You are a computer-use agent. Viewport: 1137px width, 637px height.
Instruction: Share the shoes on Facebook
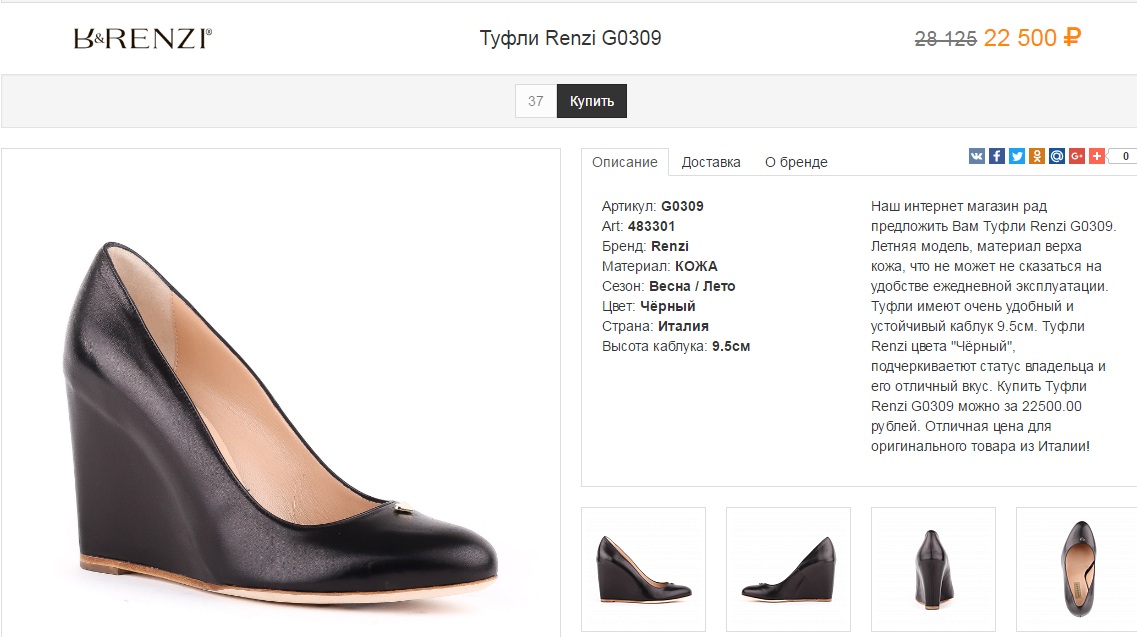point(997,156)
